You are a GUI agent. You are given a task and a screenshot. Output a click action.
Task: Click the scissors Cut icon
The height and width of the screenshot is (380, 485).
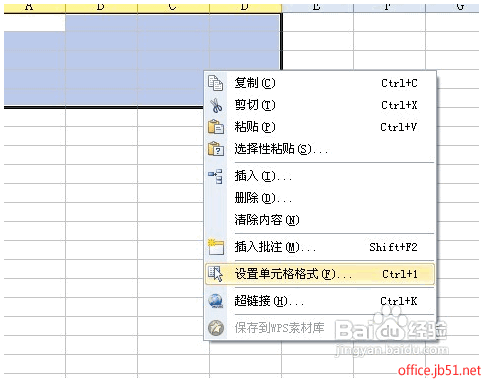pos(216,105)
